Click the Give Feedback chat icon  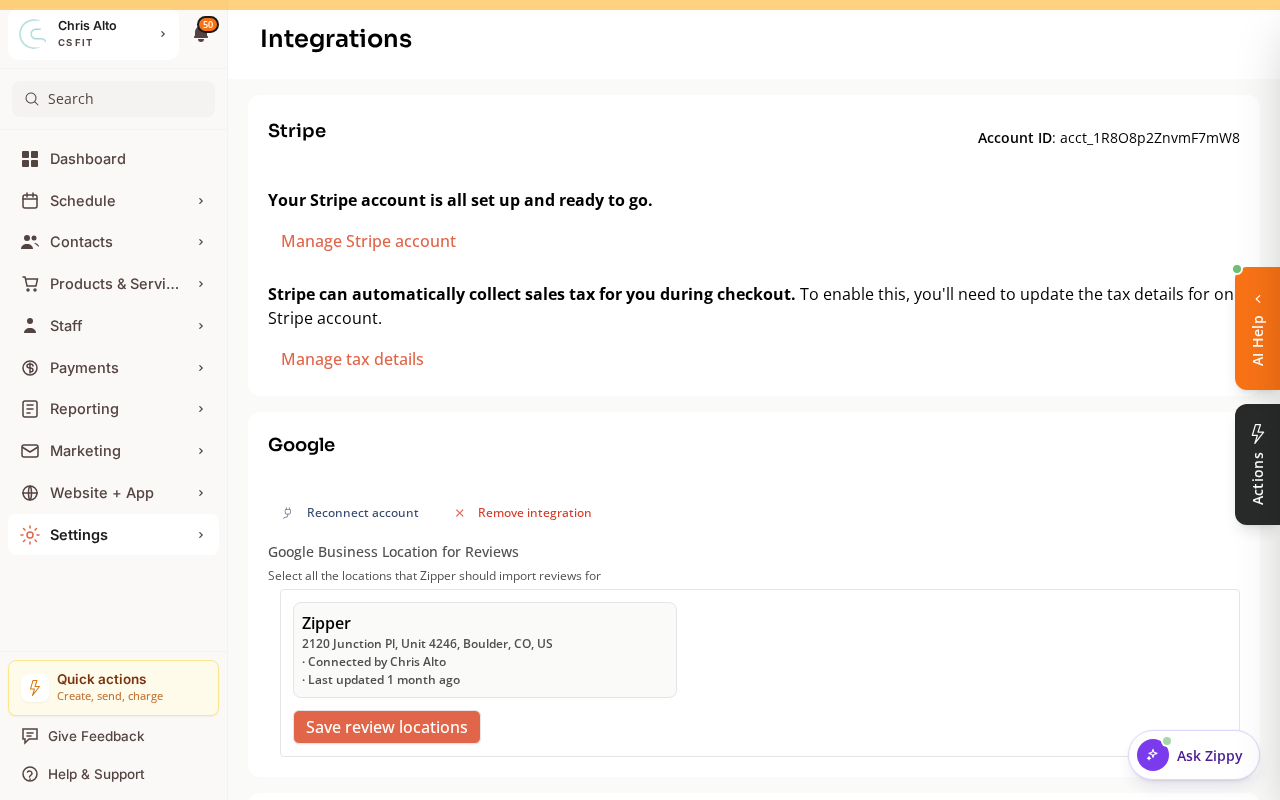click(x=30, y=736)
